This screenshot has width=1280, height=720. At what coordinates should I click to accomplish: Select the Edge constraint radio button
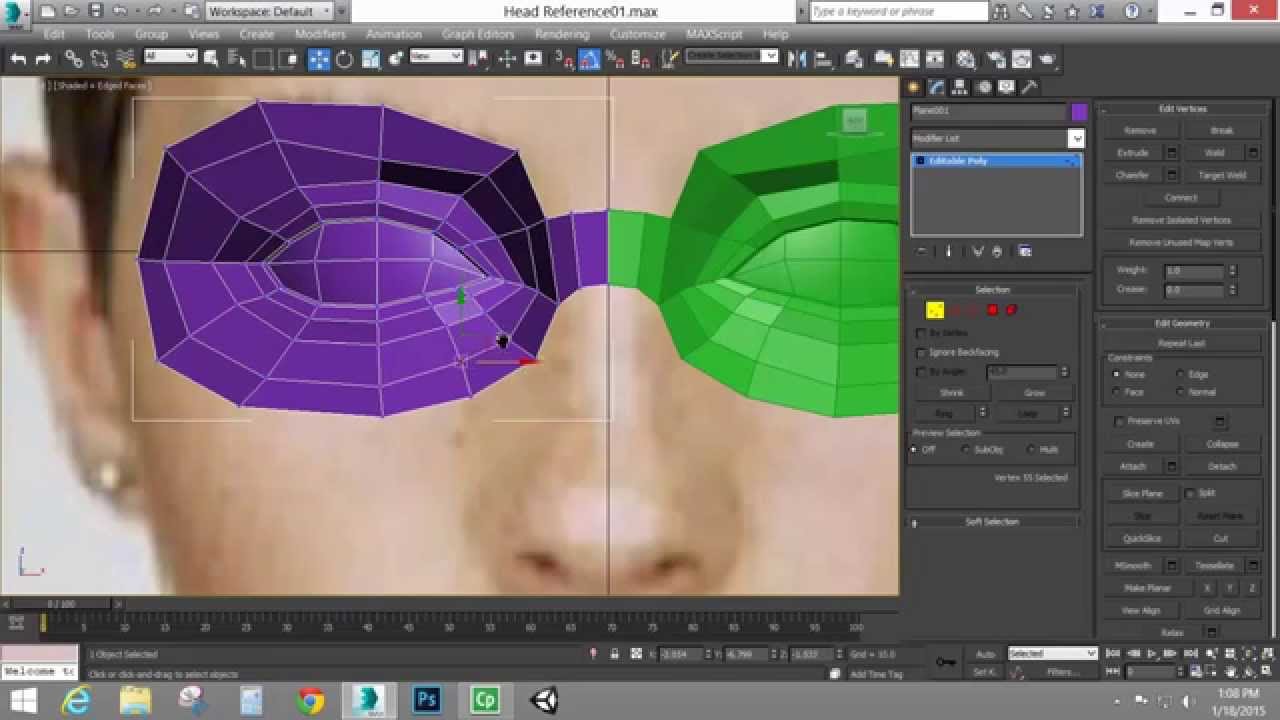(1181, 374)
